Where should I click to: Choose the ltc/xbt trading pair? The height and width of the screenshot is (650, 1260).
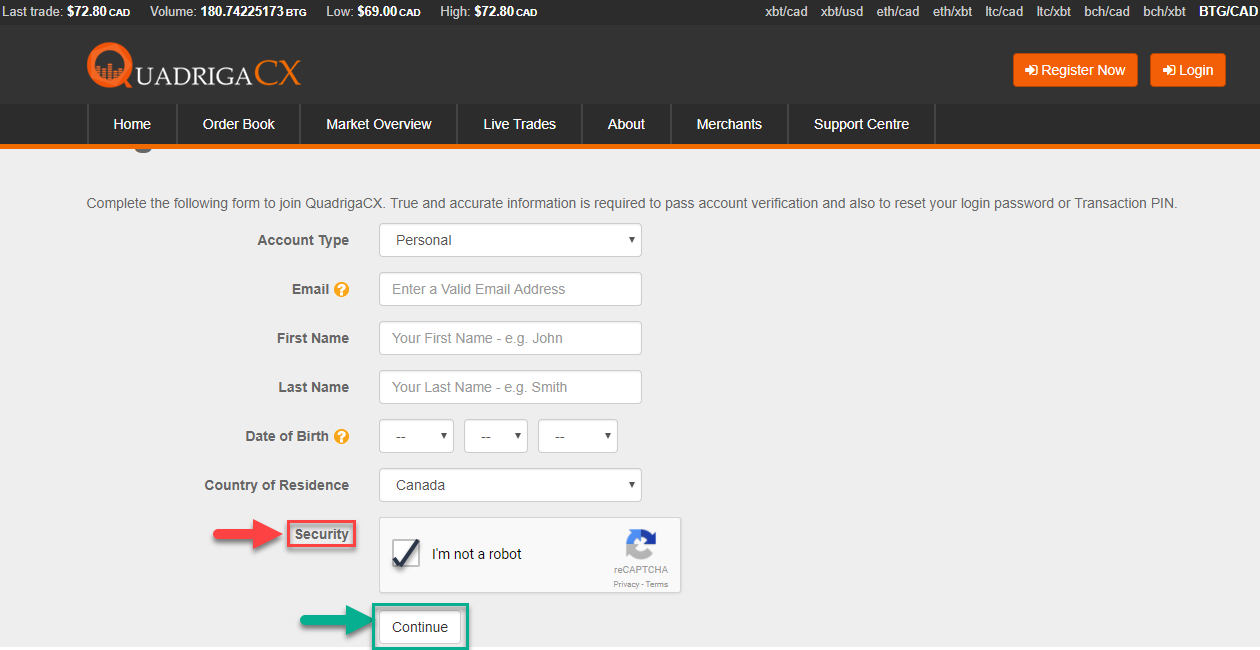pos(1054,12)
